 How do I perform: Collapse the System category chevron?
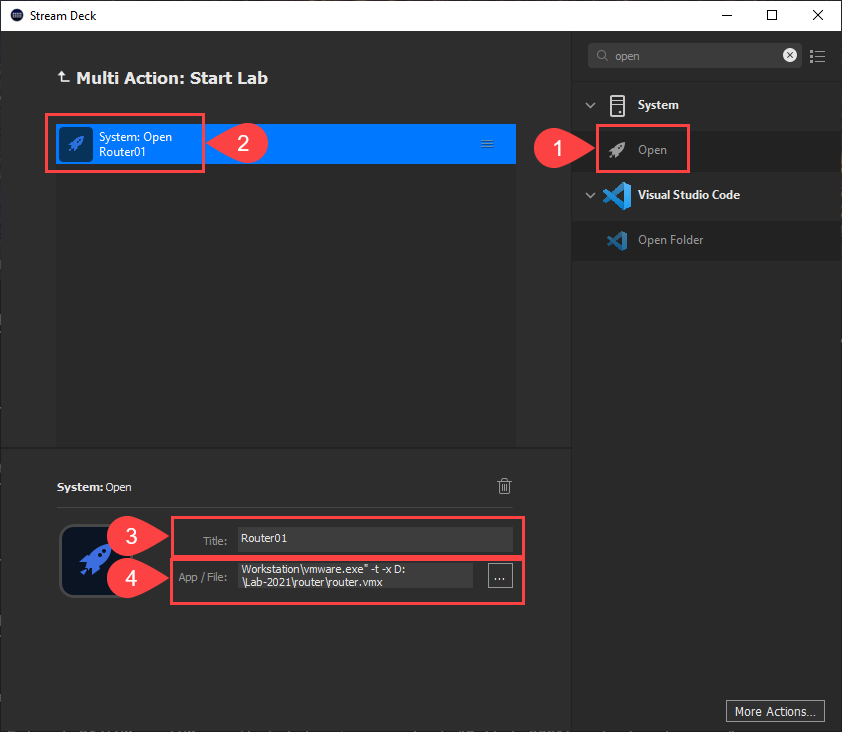pyautogui.click(x=590, y=105)
